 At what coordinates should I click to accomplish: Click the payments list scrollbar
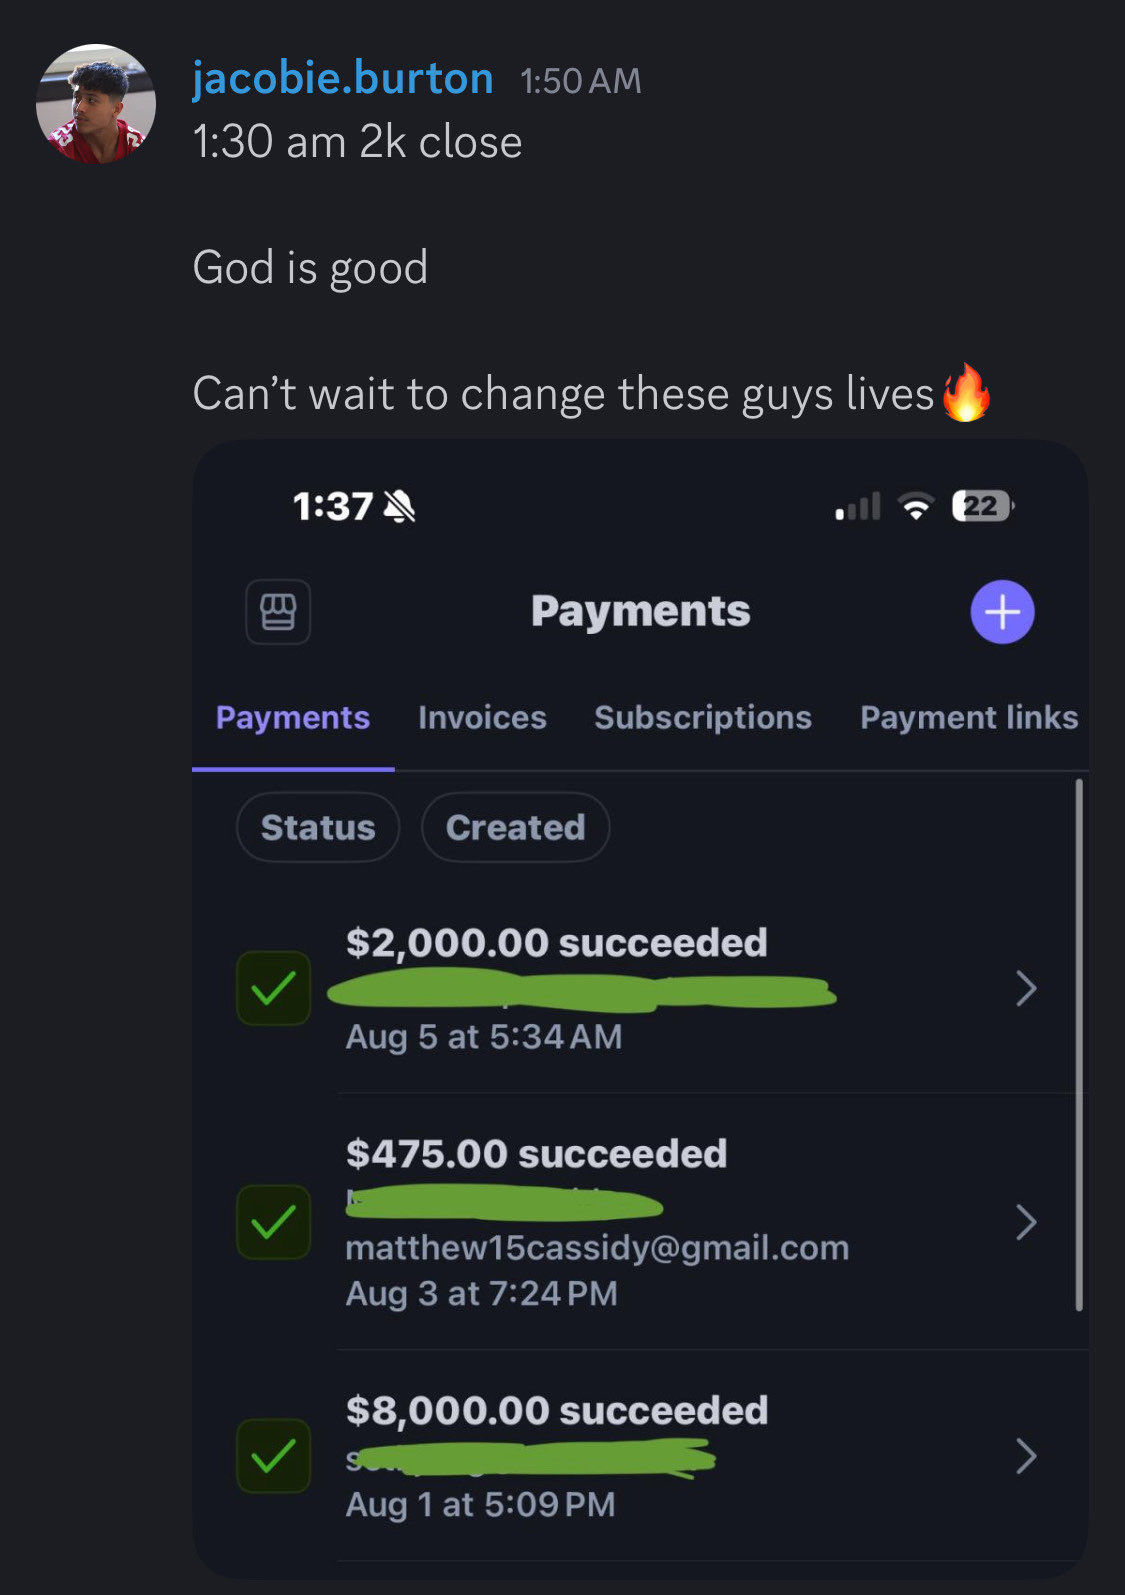(x=1079, y=1045)
